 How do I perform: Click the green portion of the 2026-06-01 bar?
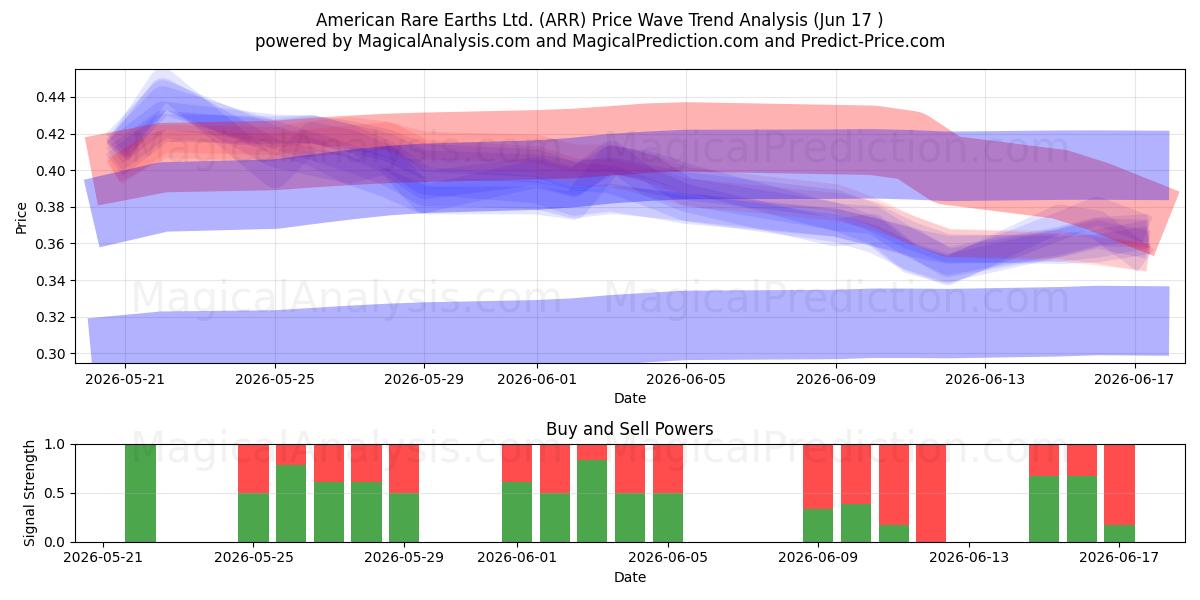tap(517, 512)
